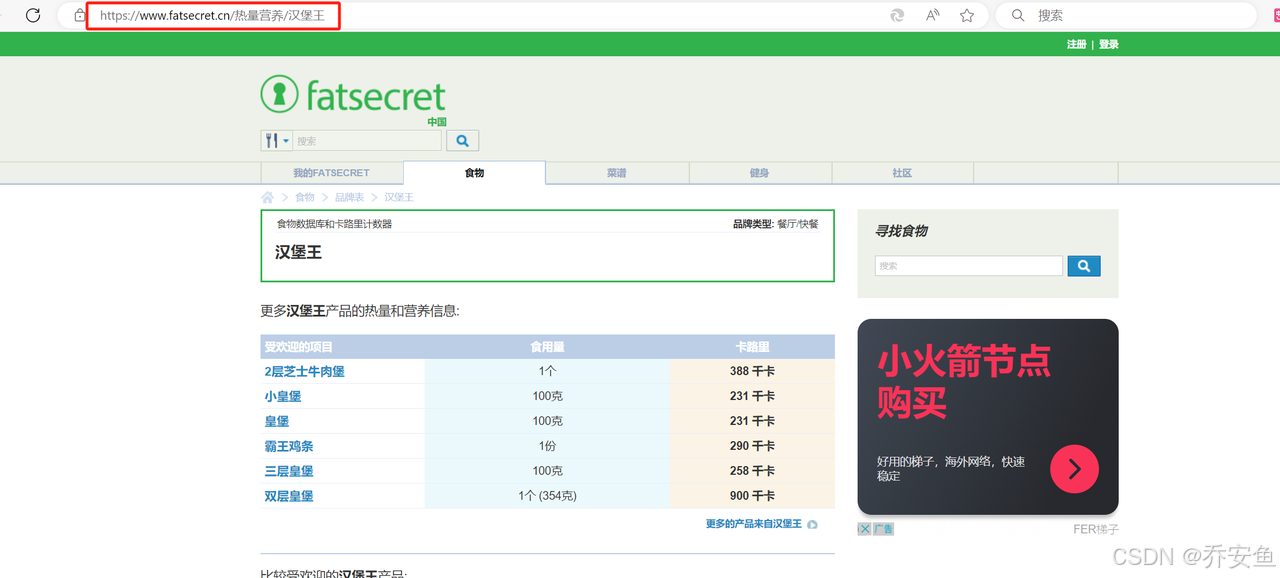Click the 食用量 column header
The height and width of the screenshot is (578, 1280).
point(547,347)
